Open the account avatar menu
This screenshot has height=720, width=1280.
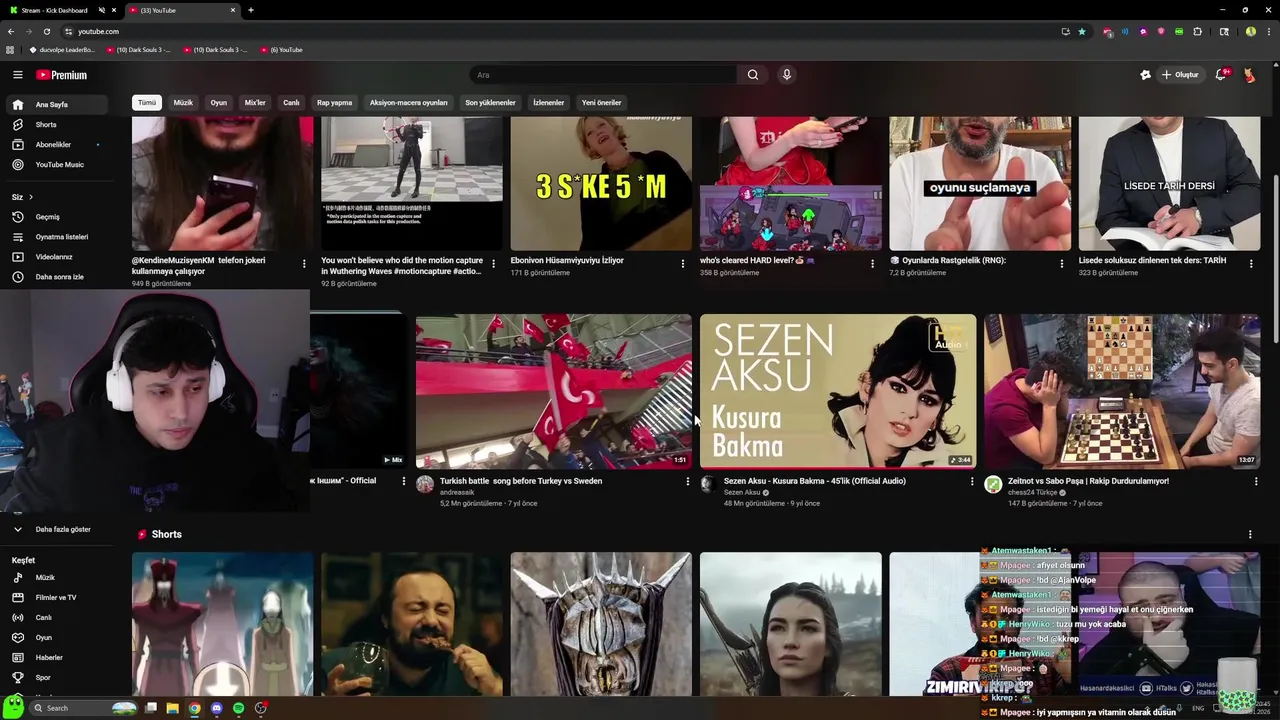point(1249,75)
